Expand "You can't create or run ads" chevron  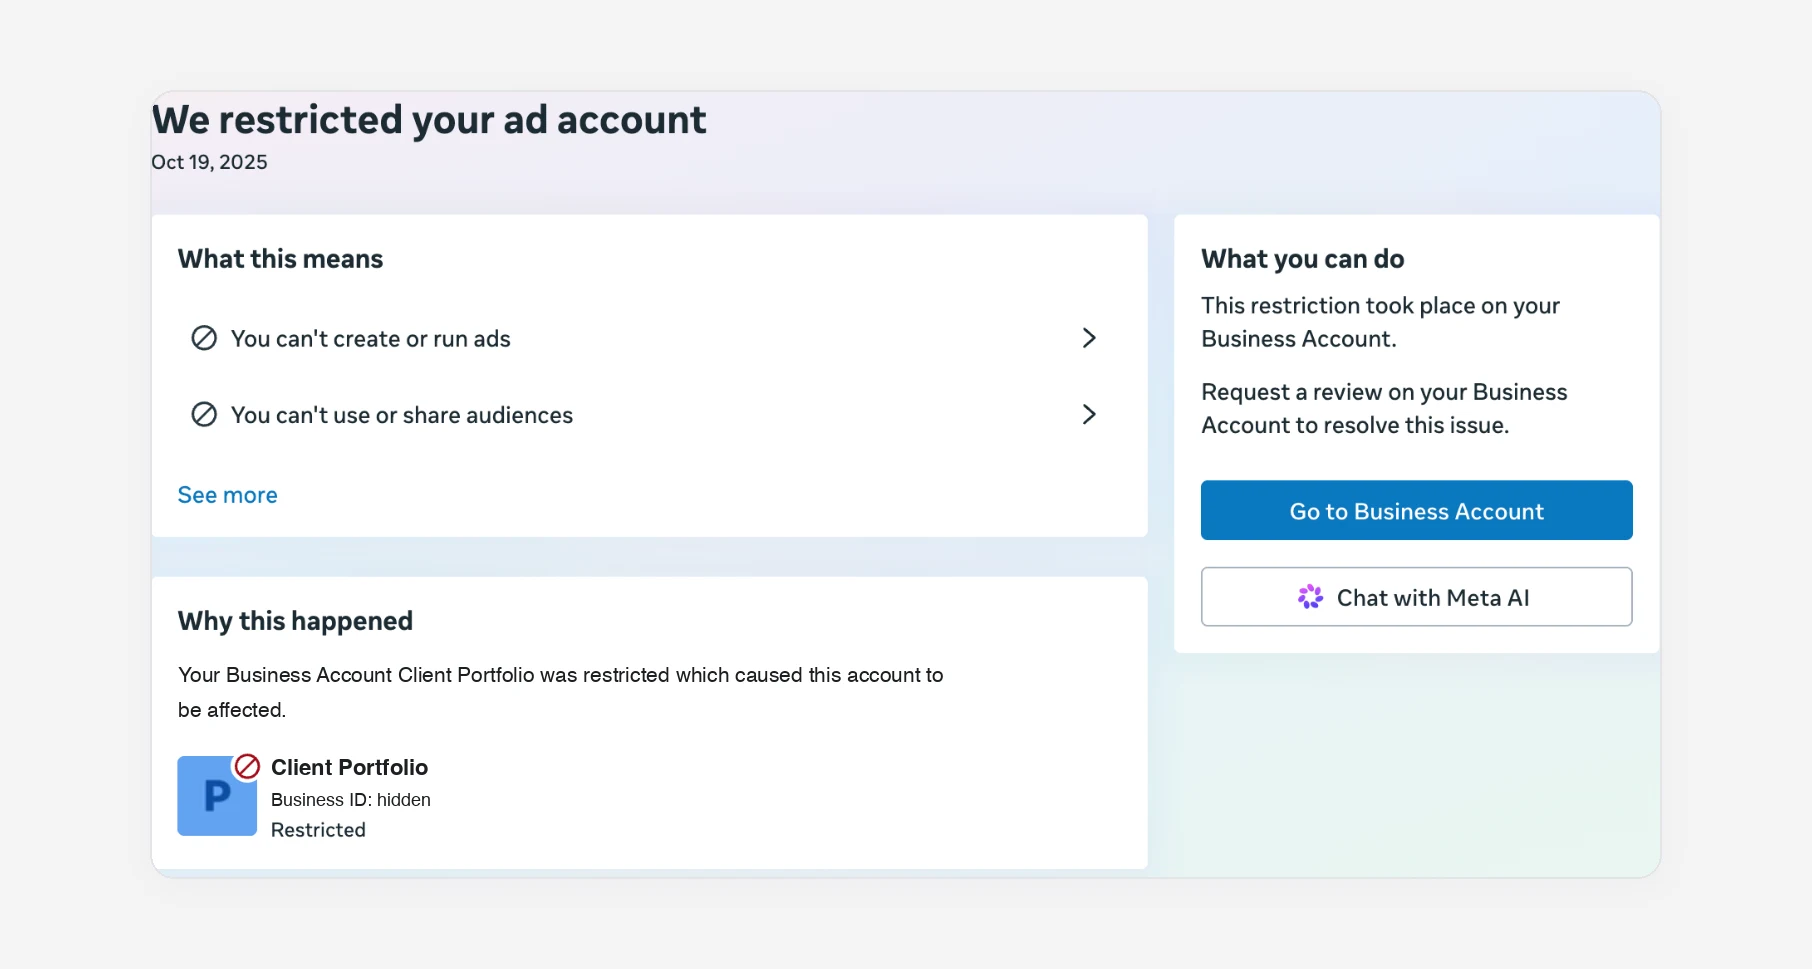(1089, 338)
